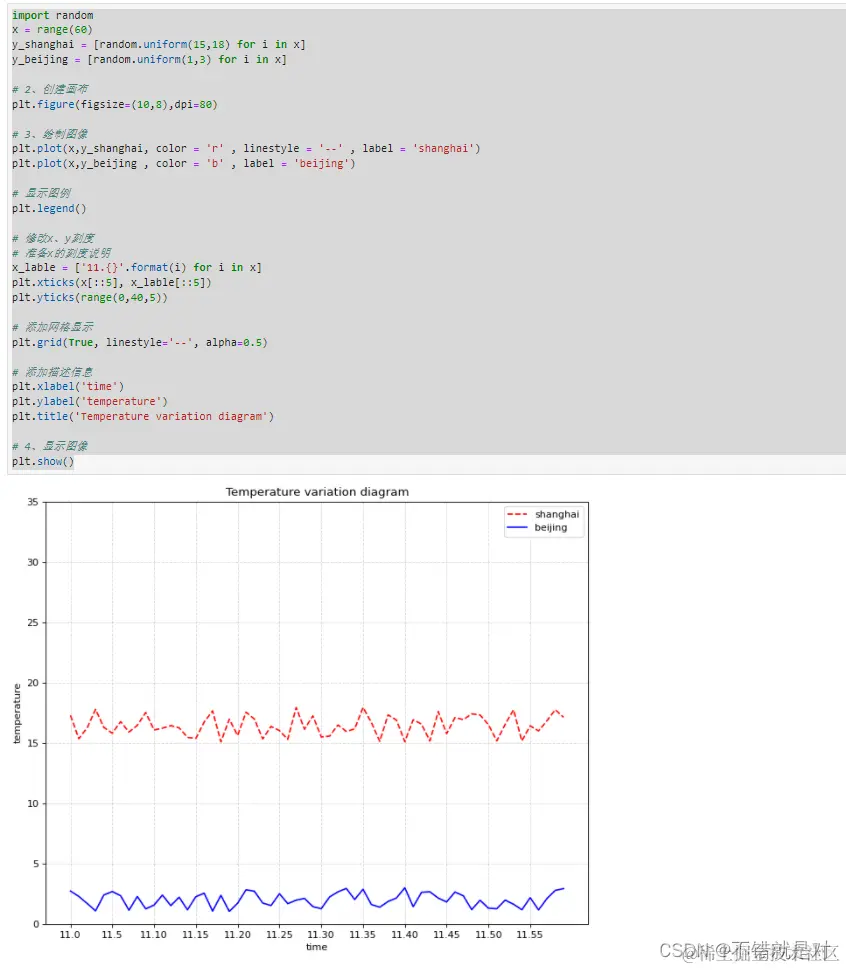Click the '# 添加网格显示' comment
This screenshot has height=970, width=846.
[53, 327]
